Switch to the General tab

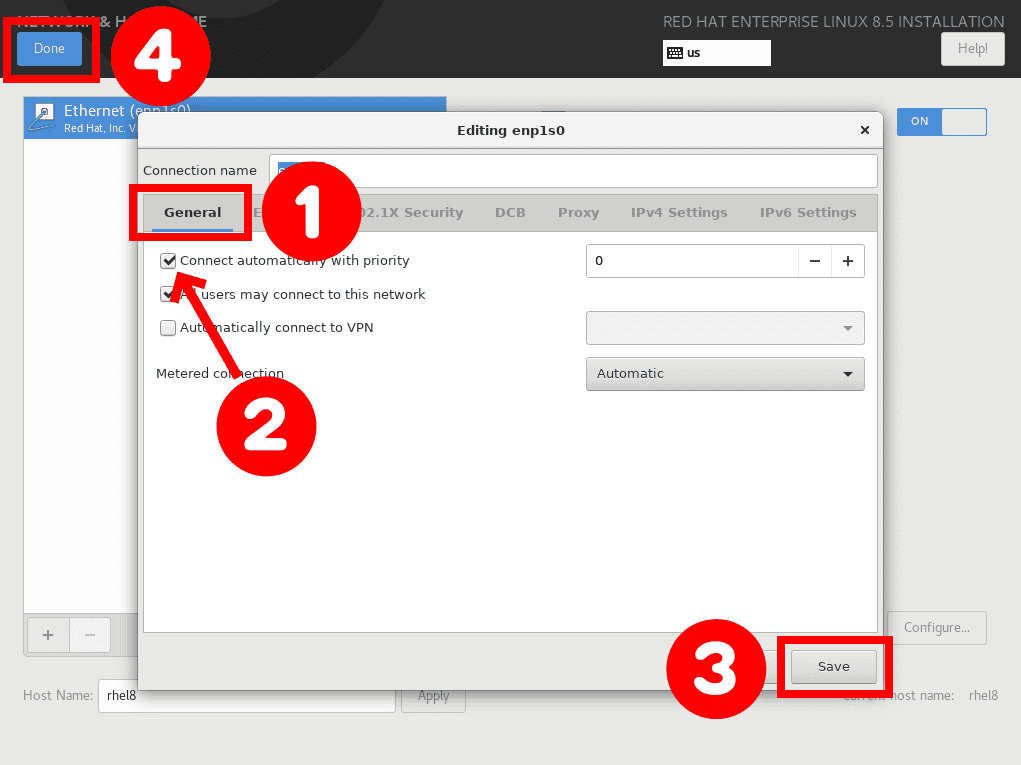[x=192, y=212]
